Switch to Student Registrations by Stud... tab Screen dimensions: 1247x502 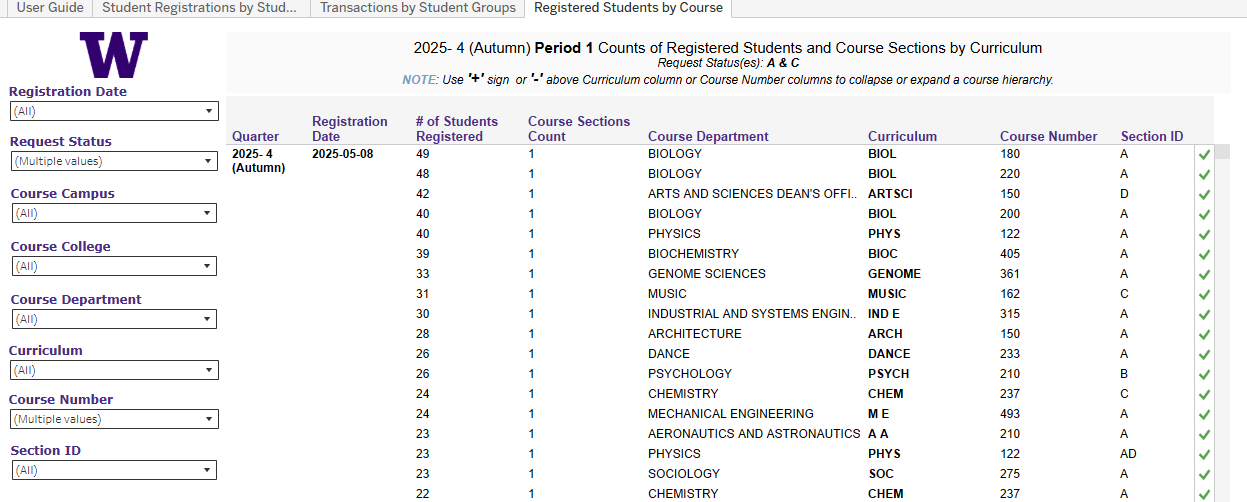(x=200, y=8)
